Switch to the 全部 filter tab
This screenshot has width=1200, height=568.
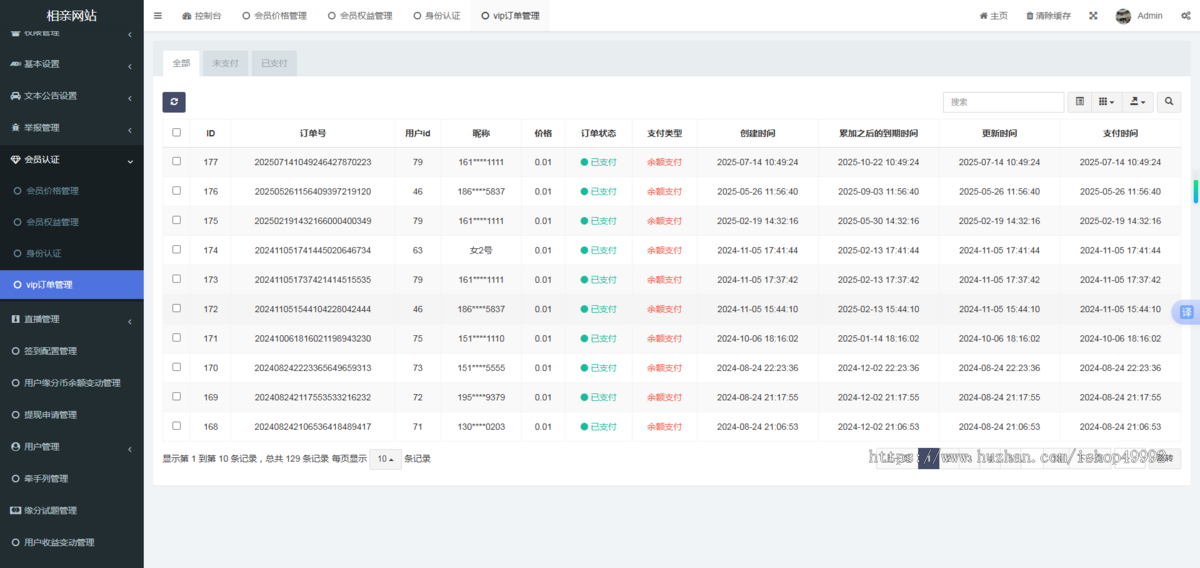point(181,63)
